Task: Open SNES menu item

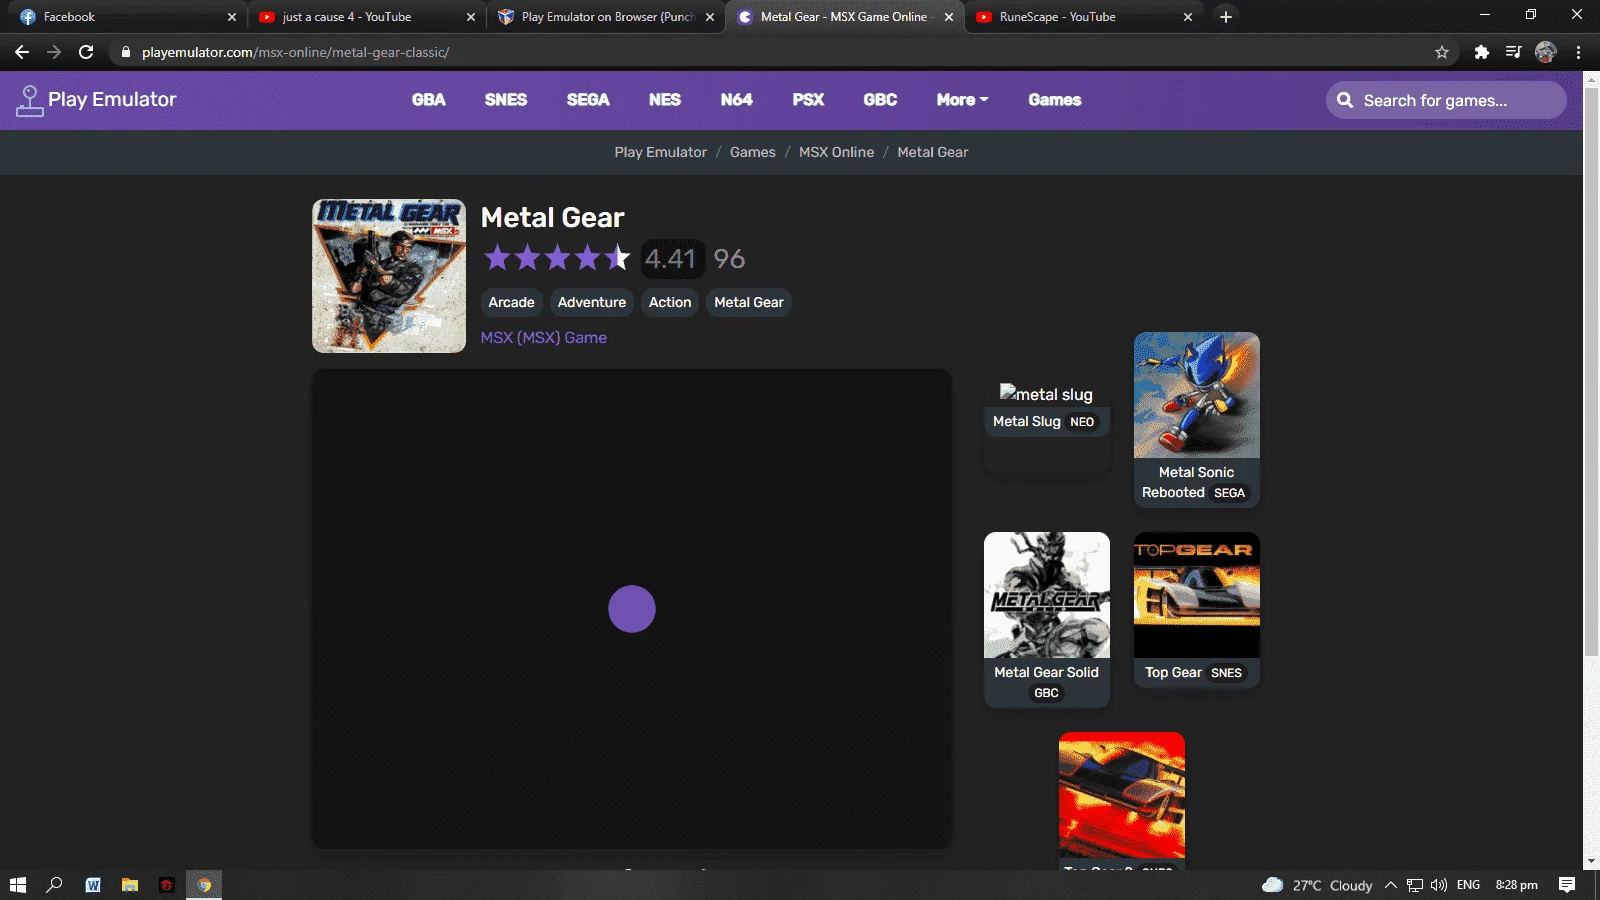Action: click(506, 100)
